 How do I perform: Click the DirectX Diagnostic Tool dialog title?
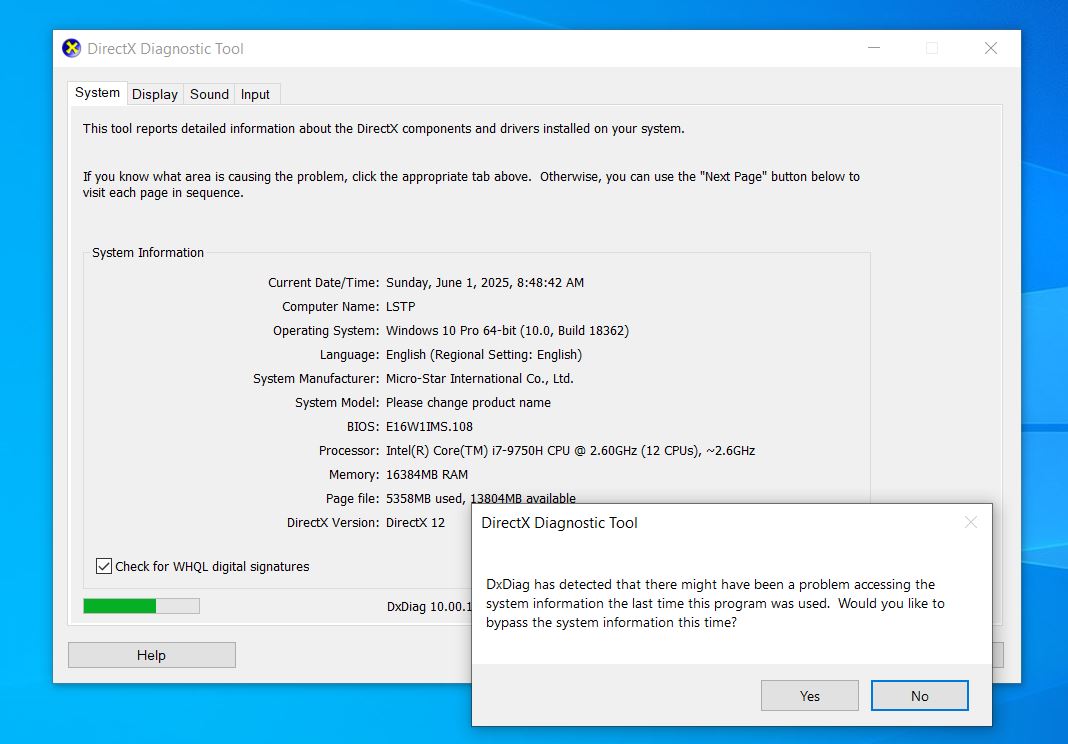[559, 523]
